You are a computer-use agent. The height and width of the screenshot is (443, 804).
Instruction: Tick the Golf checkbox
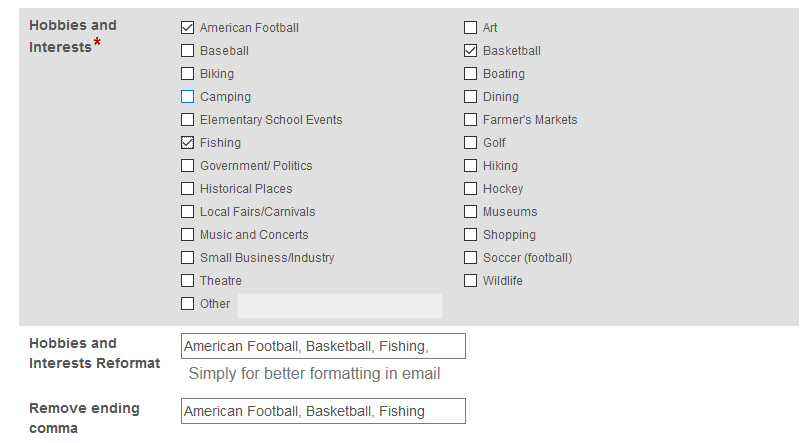470,143
